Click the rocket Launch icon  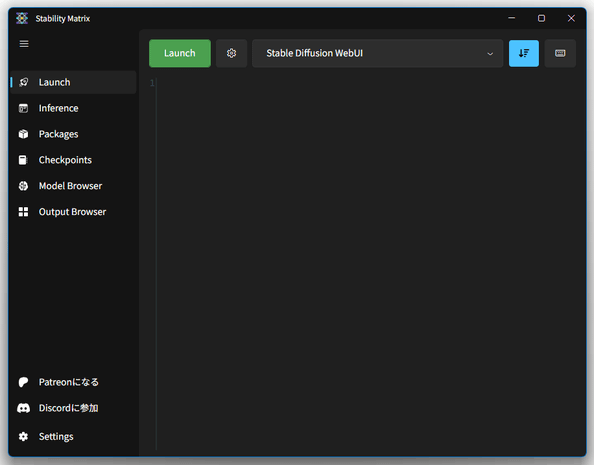pyautogui.click(x=23, y=82)
